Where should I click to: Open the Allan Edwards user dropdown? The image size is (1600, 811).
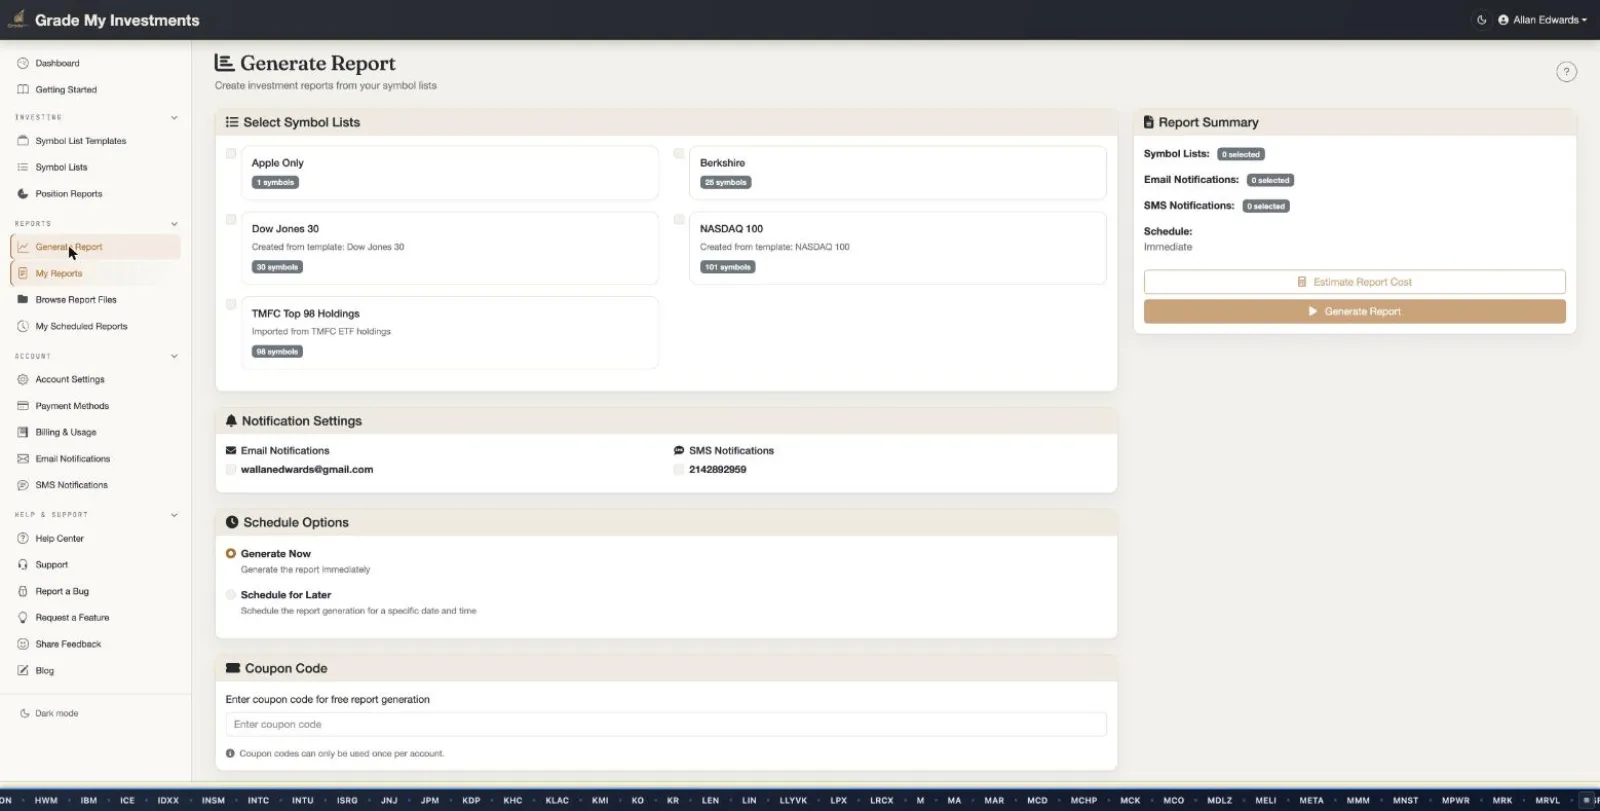pyautogui.click(x=1542, y=20)
